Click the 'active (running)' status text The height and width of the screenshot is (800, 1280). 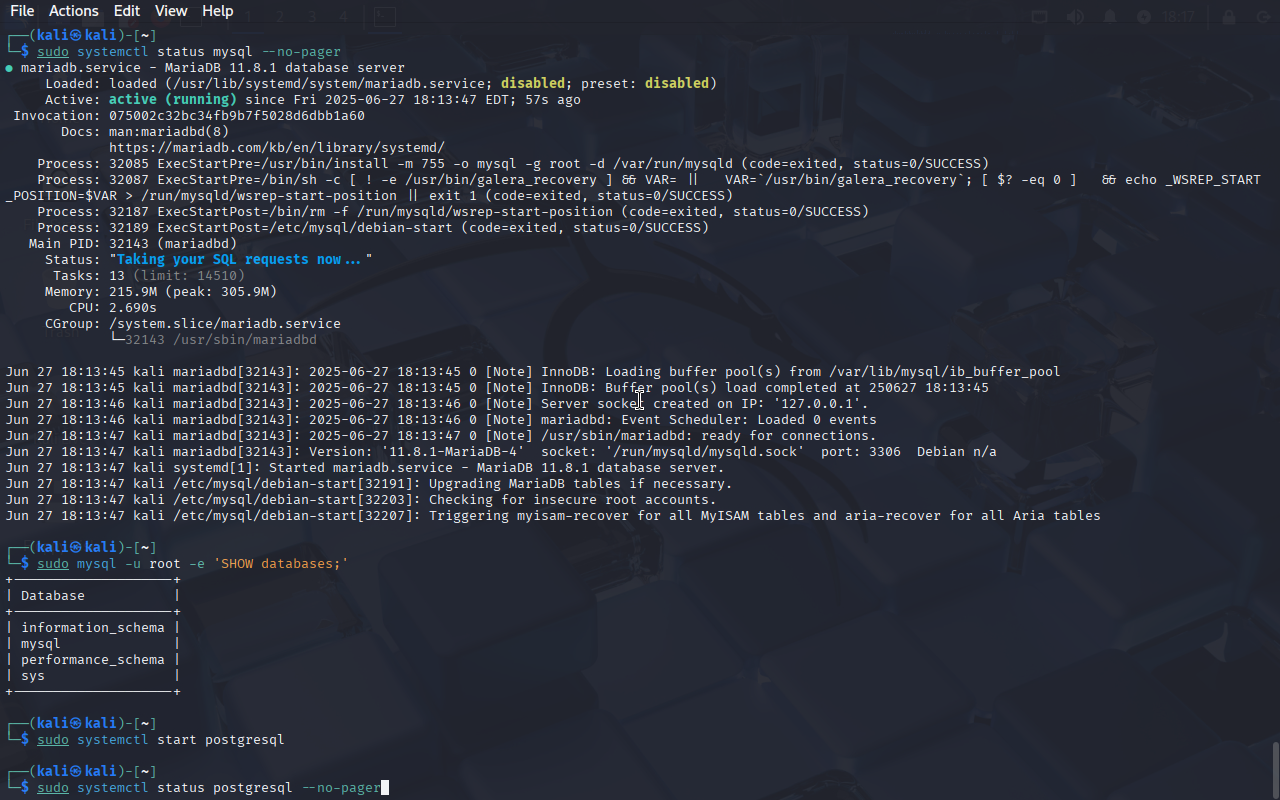173,100
